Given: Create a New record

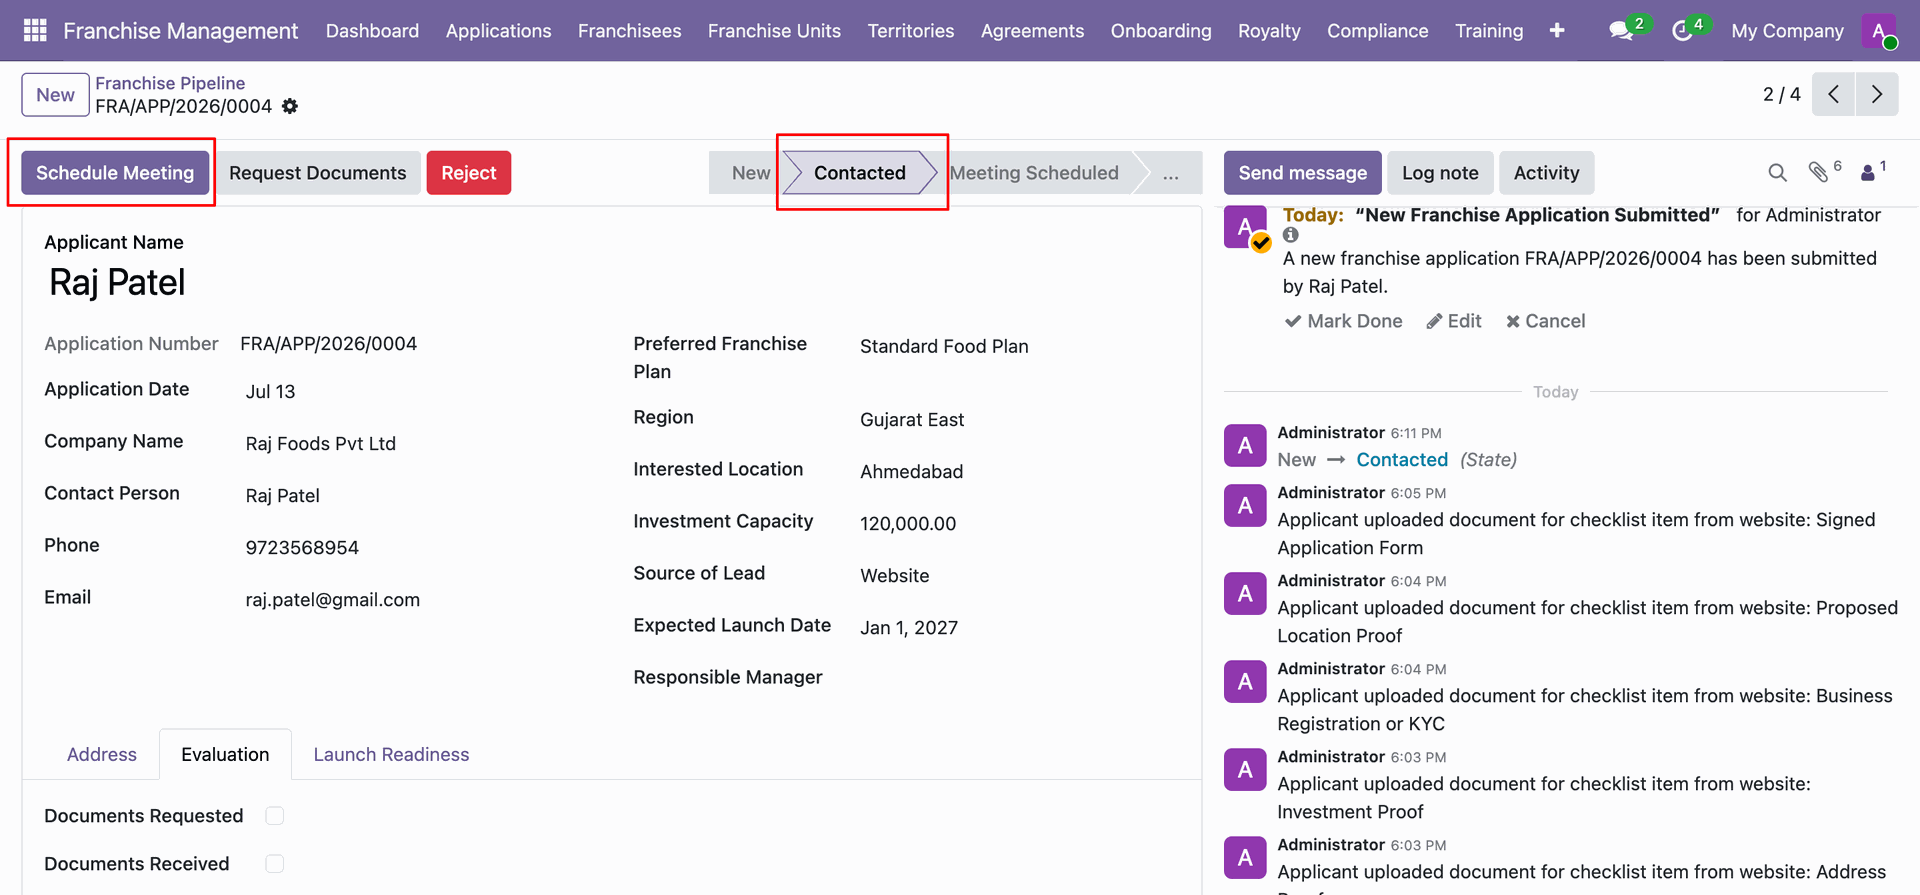Looking at the screenshot, I should click(55, 94).
